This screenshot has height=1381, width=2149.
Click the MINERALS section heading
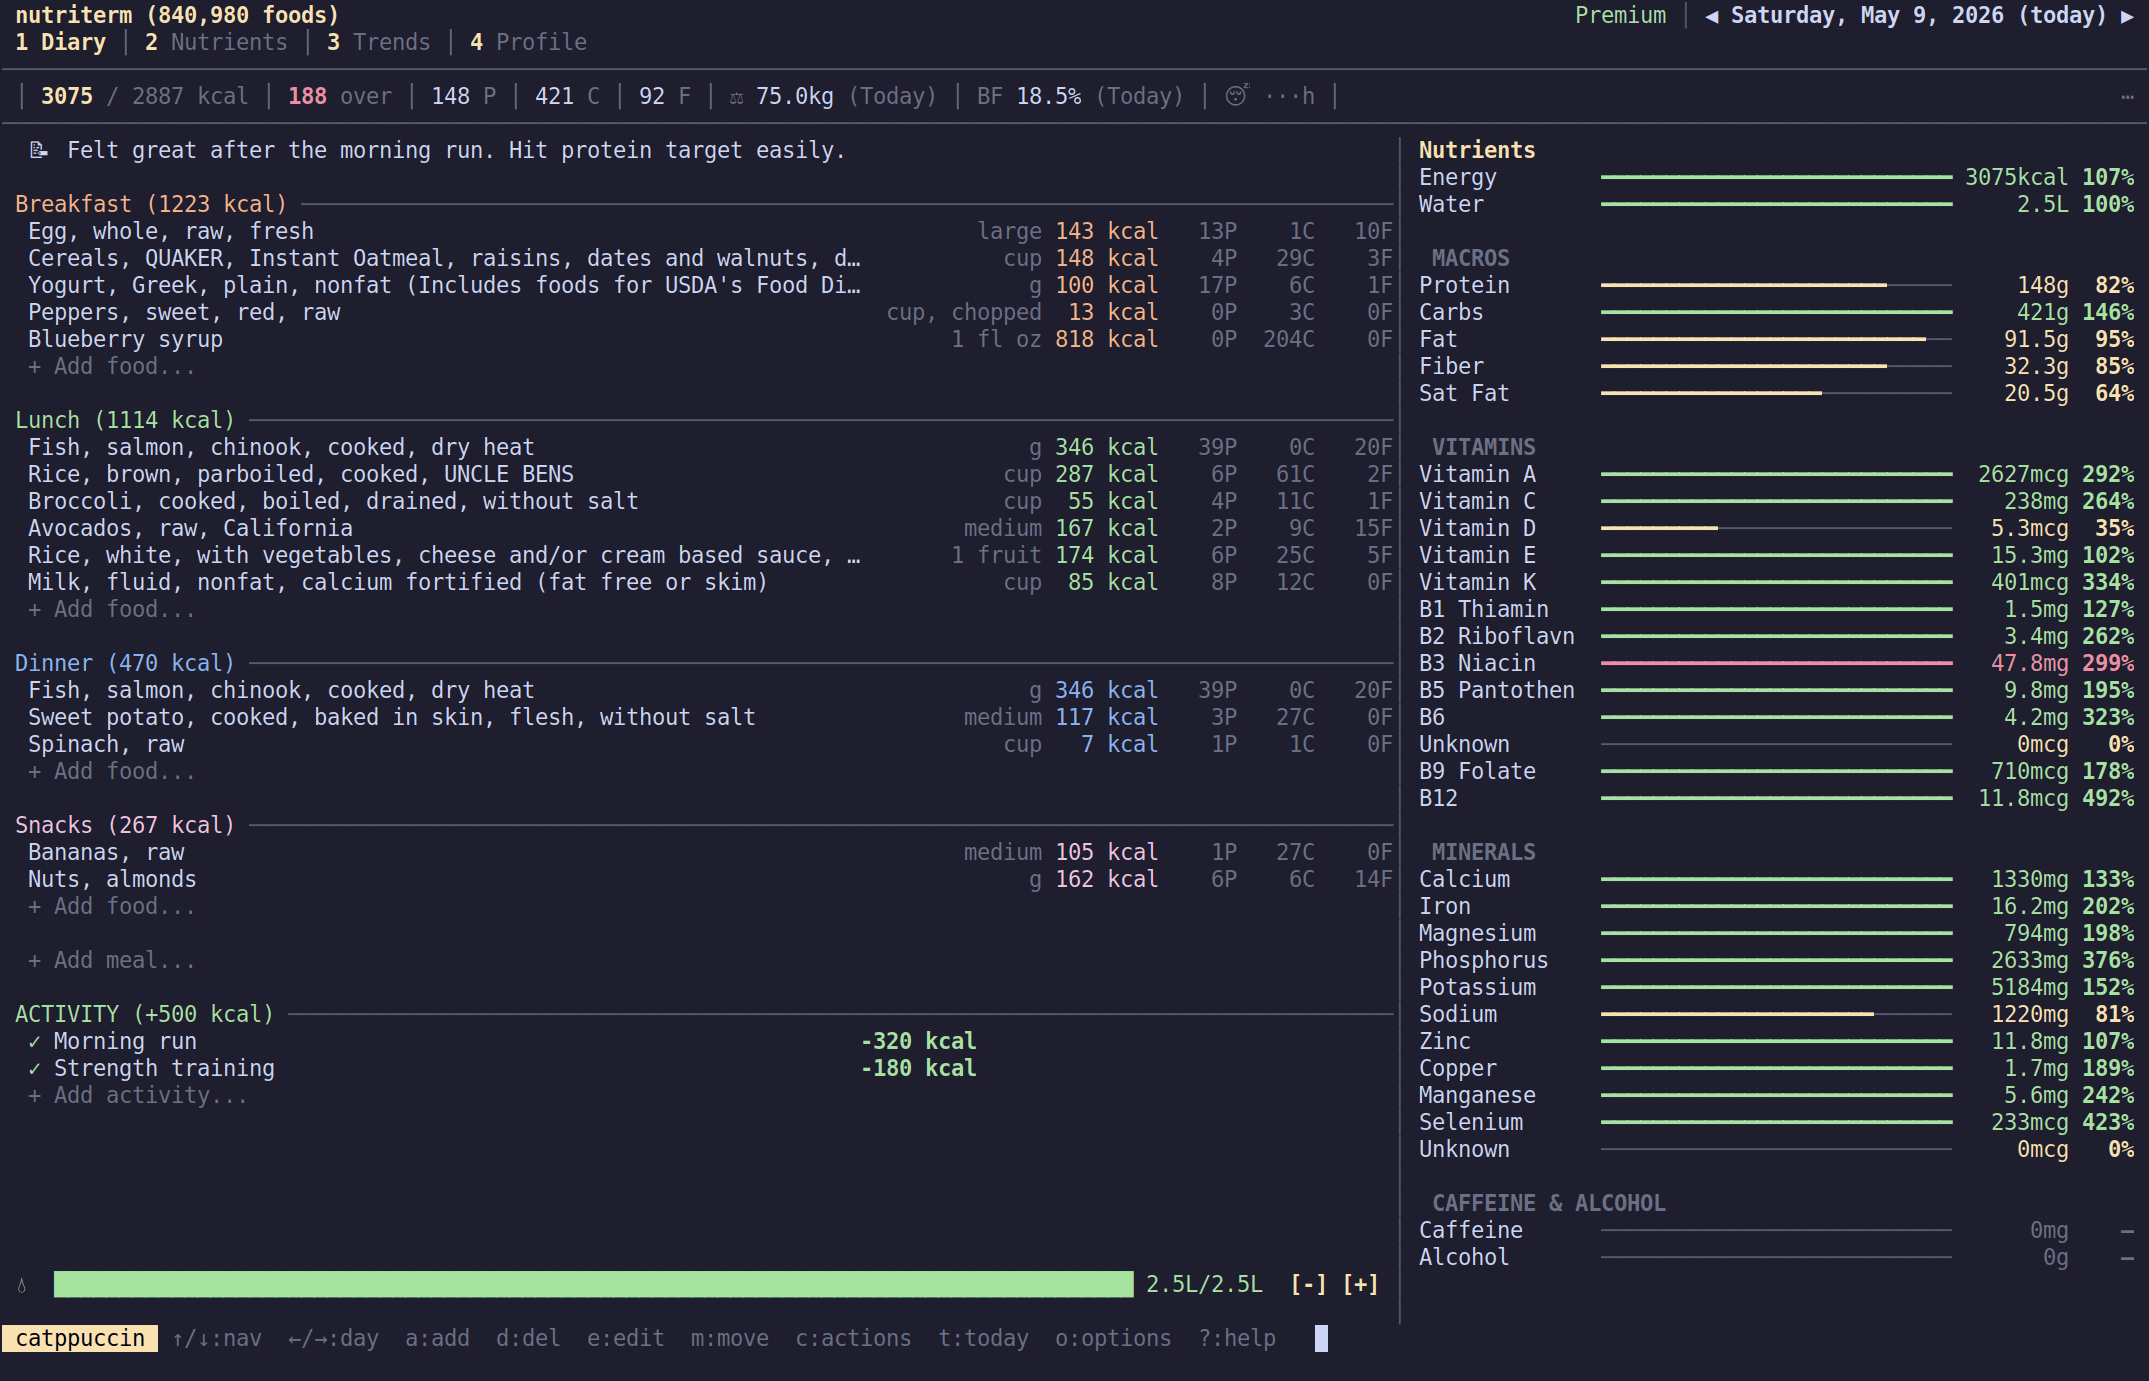1483,853
